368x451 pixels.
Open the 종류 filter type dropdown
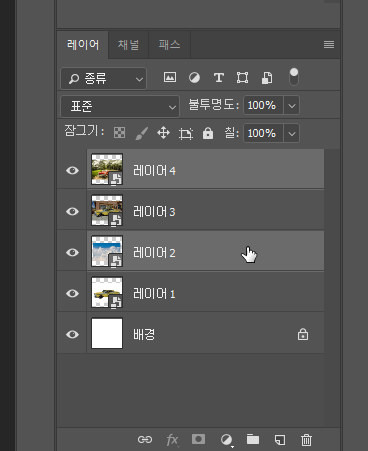click(103, 79)
